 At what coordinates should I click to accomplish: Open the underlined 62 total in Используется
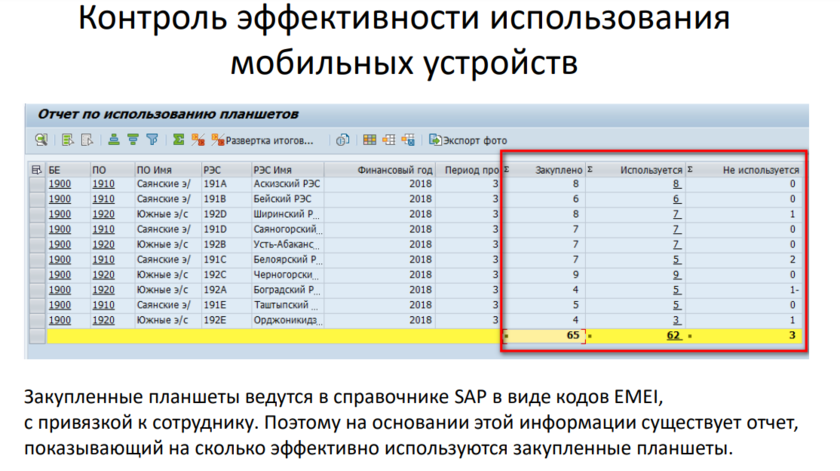point(673,336)
